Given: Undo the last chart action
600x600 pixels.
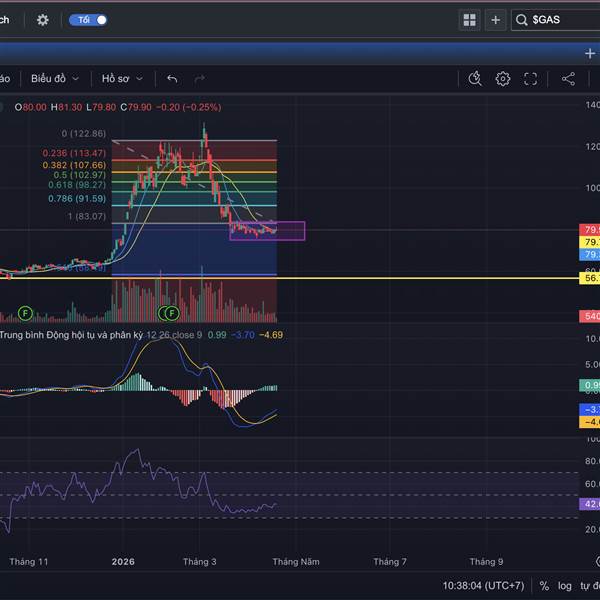Looking at the screenshot, I should pos(172,79).
